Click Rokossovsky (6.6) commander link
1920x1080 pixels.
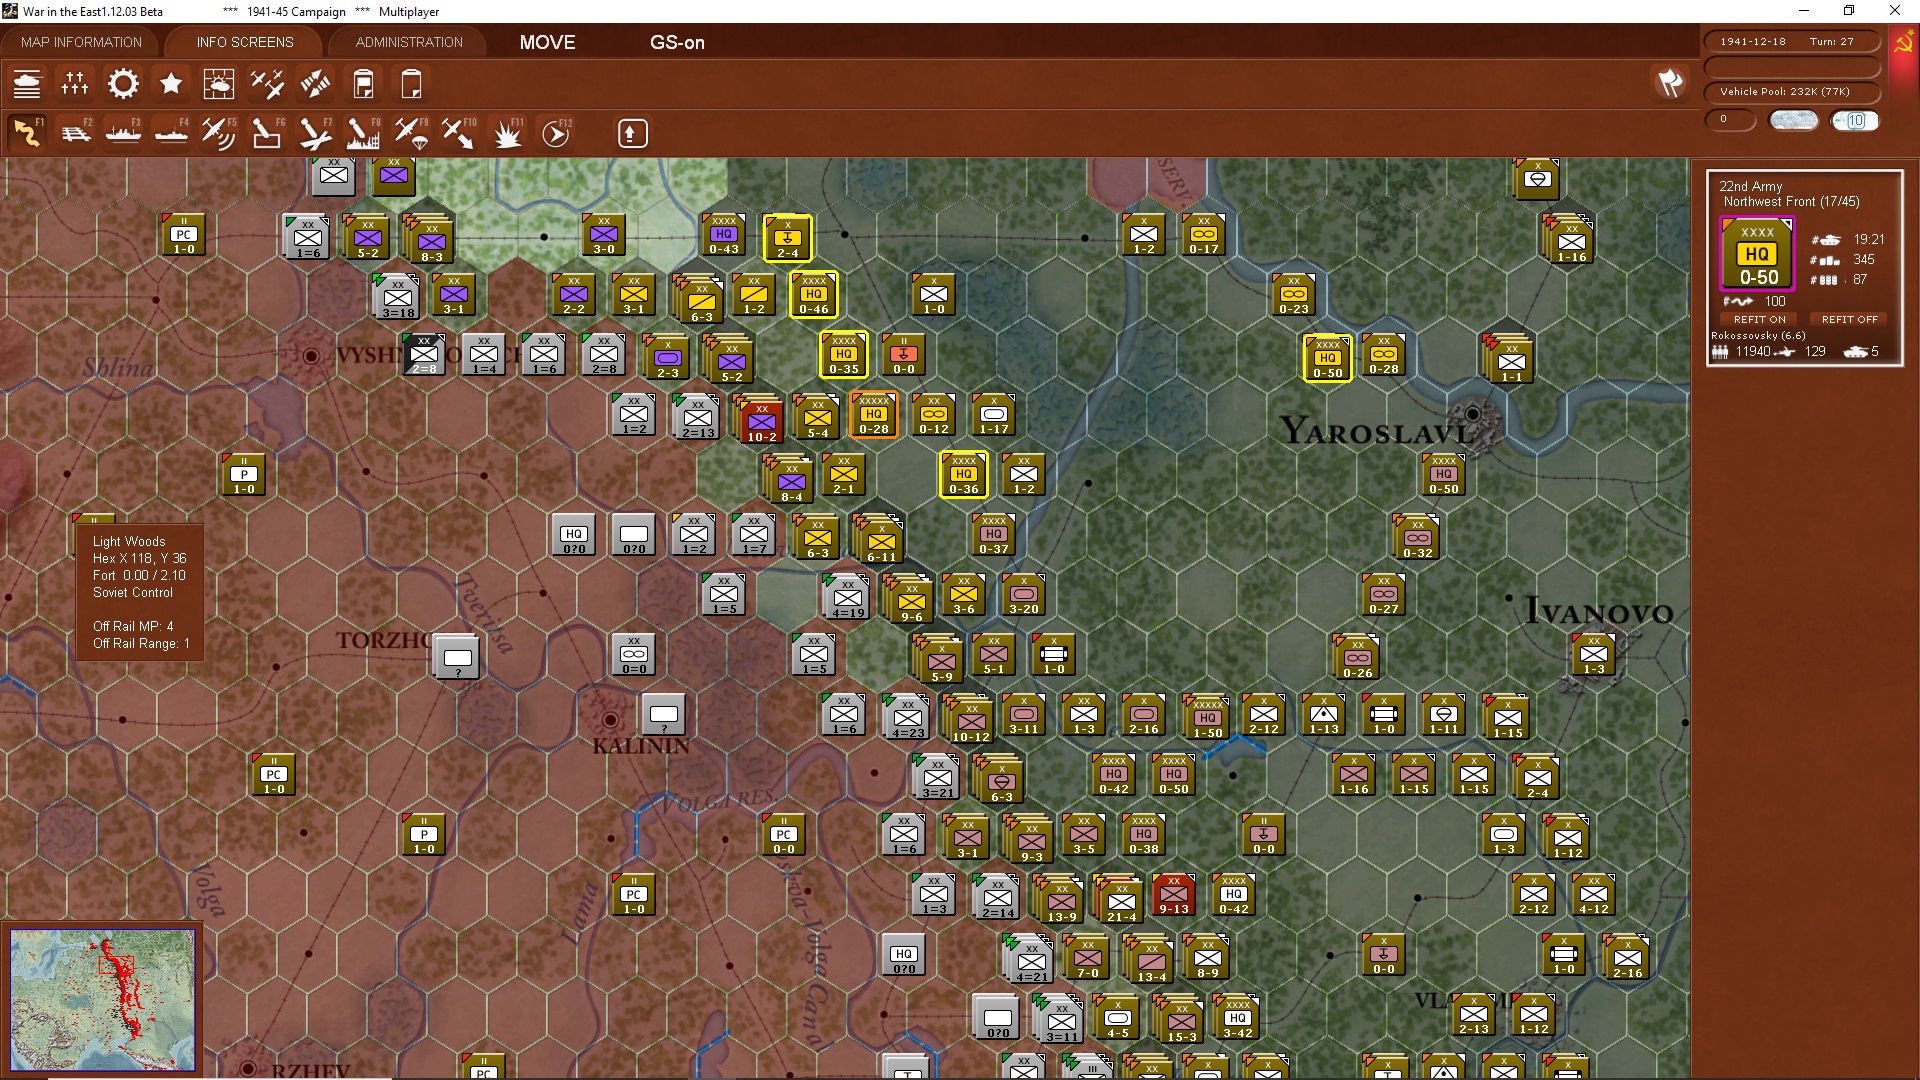[x=1758, y=335]
